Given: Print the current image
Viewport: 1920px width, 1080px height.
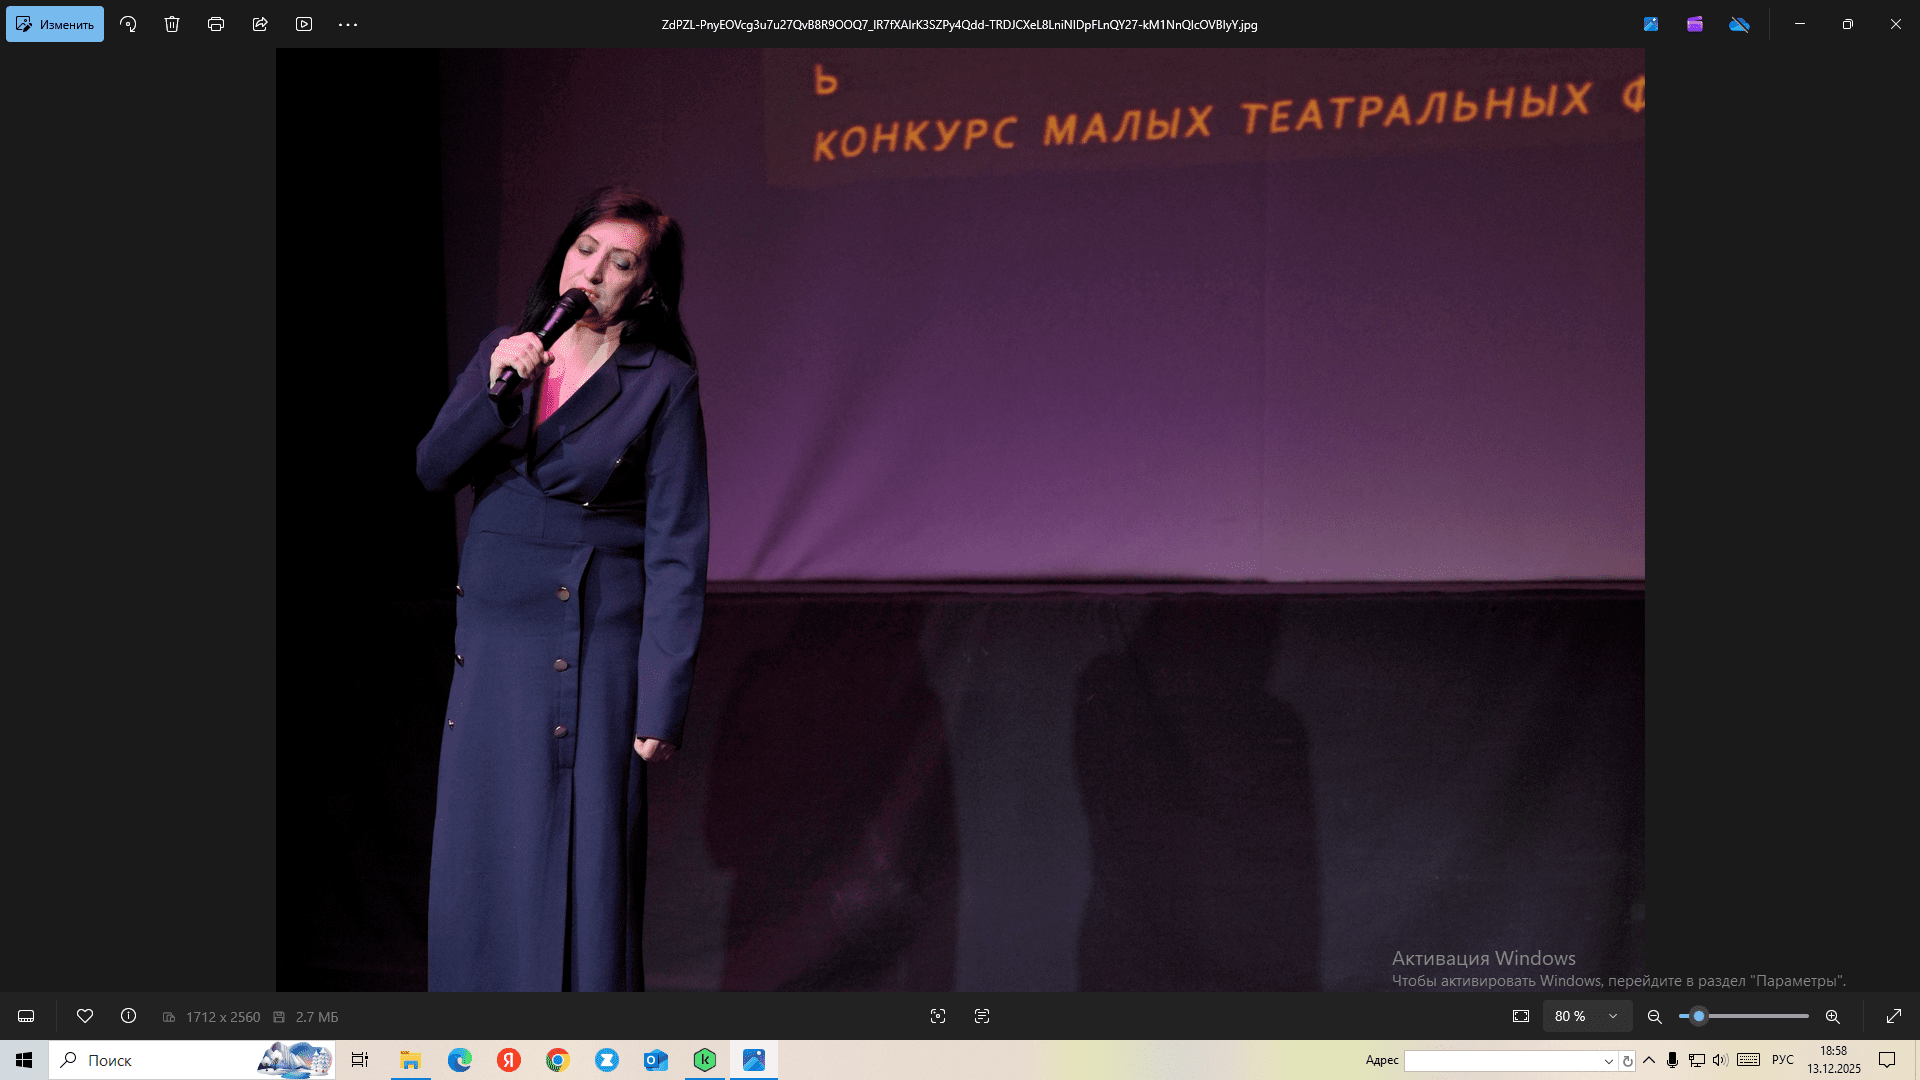Looking at the screenshot, I should click(216, 24).
